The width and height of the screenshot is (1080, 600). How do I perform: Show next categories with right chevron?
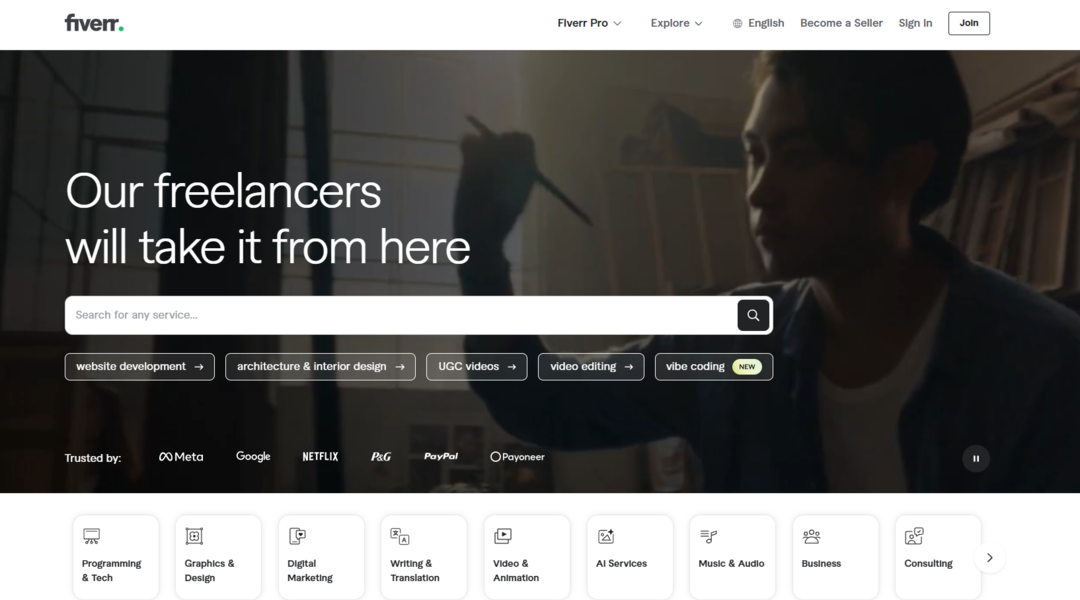click(x=990, y=557)
